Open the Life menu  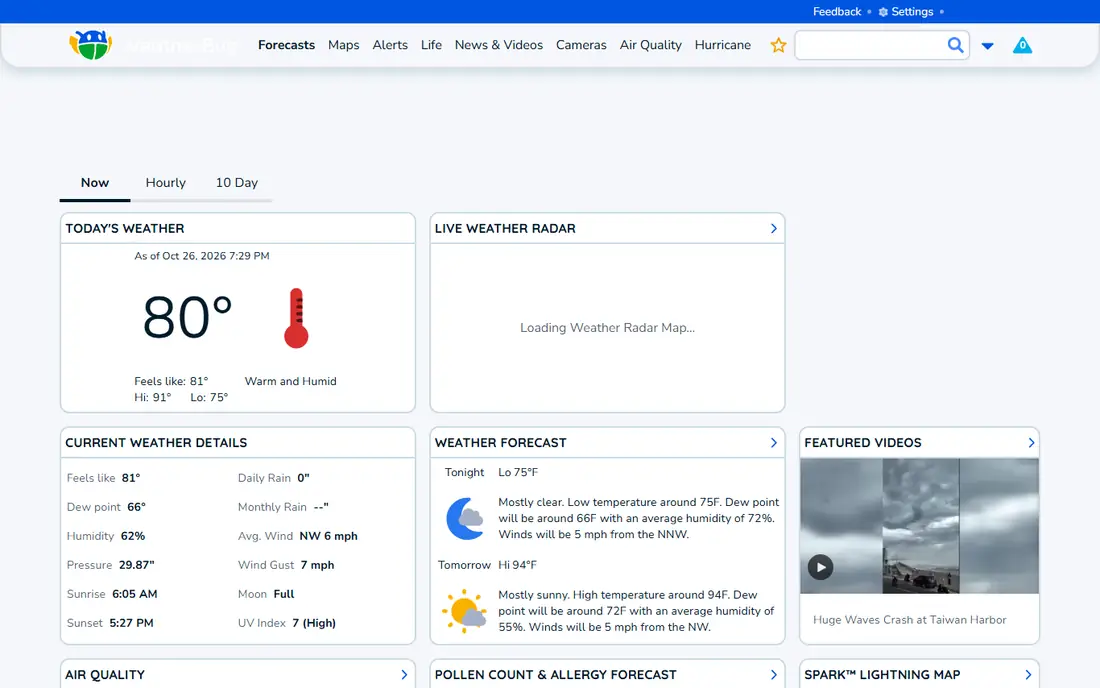431,45
